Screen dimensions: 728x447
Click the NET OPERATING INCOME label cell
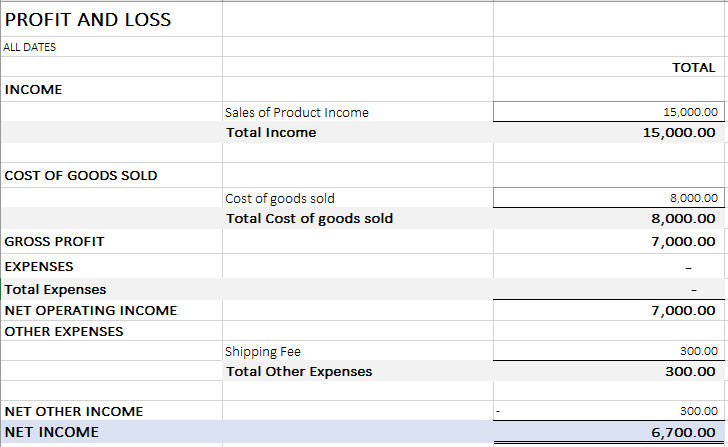point(91,310)
